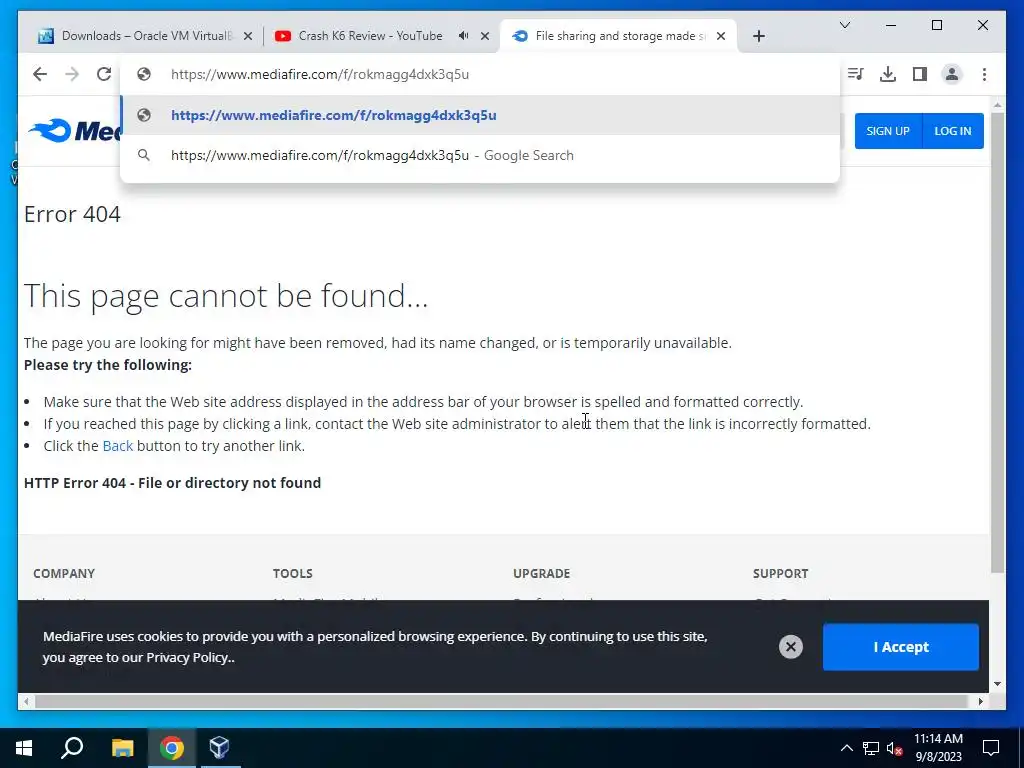Click the SUPPORT footer heading
The image size is (1024, 768).
(x=780, y=573)
